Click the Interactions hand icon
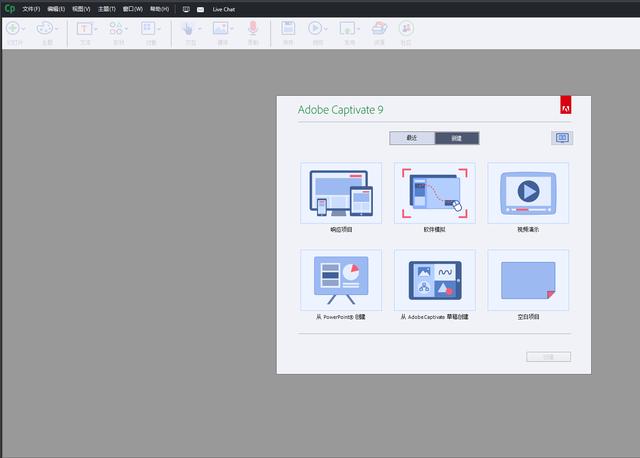 [x=188, y=29]
